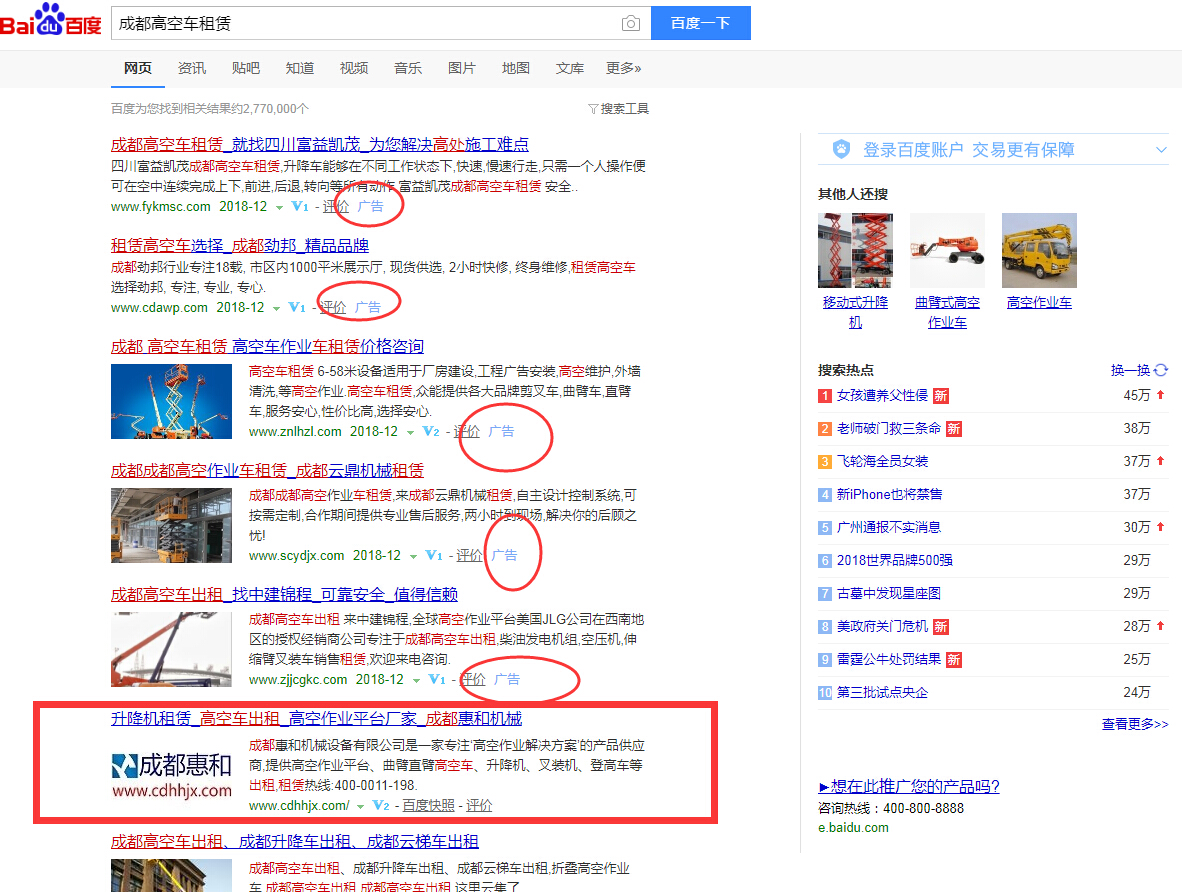Screen dimensions: 1182x892
Task: Click 评价 link on the cdhhjx result
Action: pyautogui.click(x=479, y=806)
